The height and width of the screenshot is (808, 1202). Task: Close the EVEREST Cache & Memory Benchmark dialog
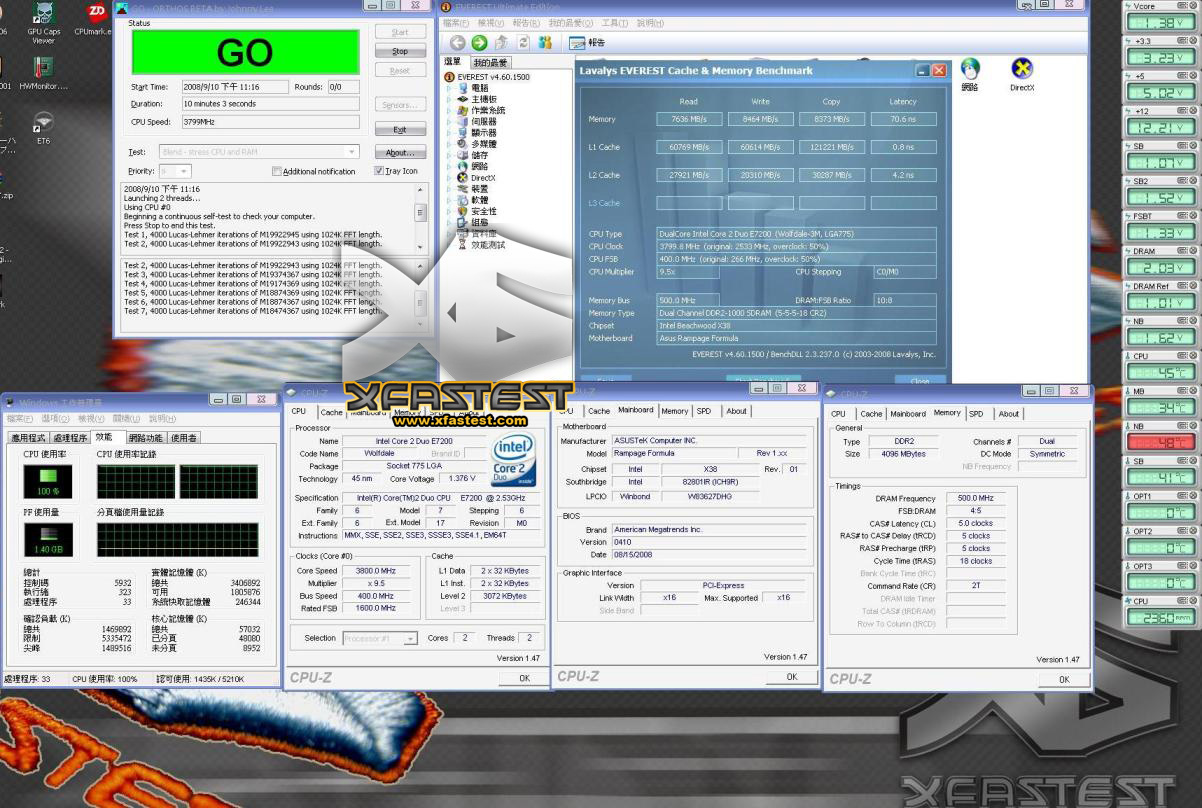click(938, 71)
